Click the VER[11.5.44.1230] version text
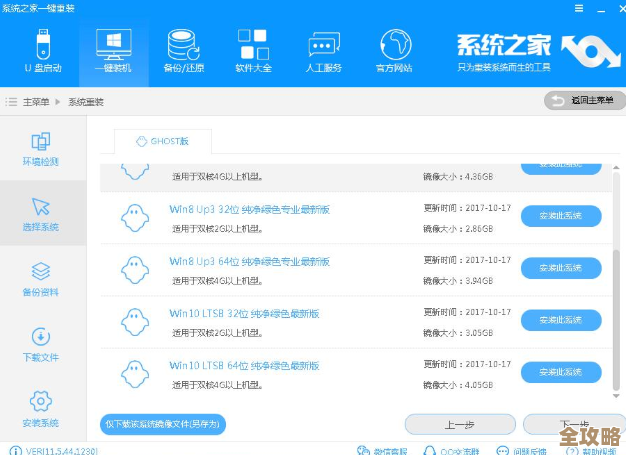626x455 pixels. [x=61, y=451]
